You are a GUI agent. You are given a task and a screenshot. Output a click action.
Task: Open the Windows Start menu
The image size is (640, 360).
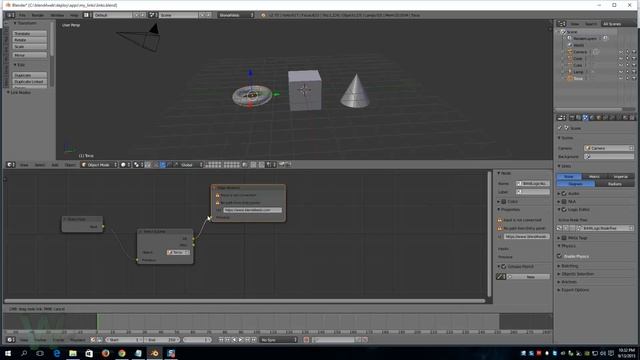(8, 353)
